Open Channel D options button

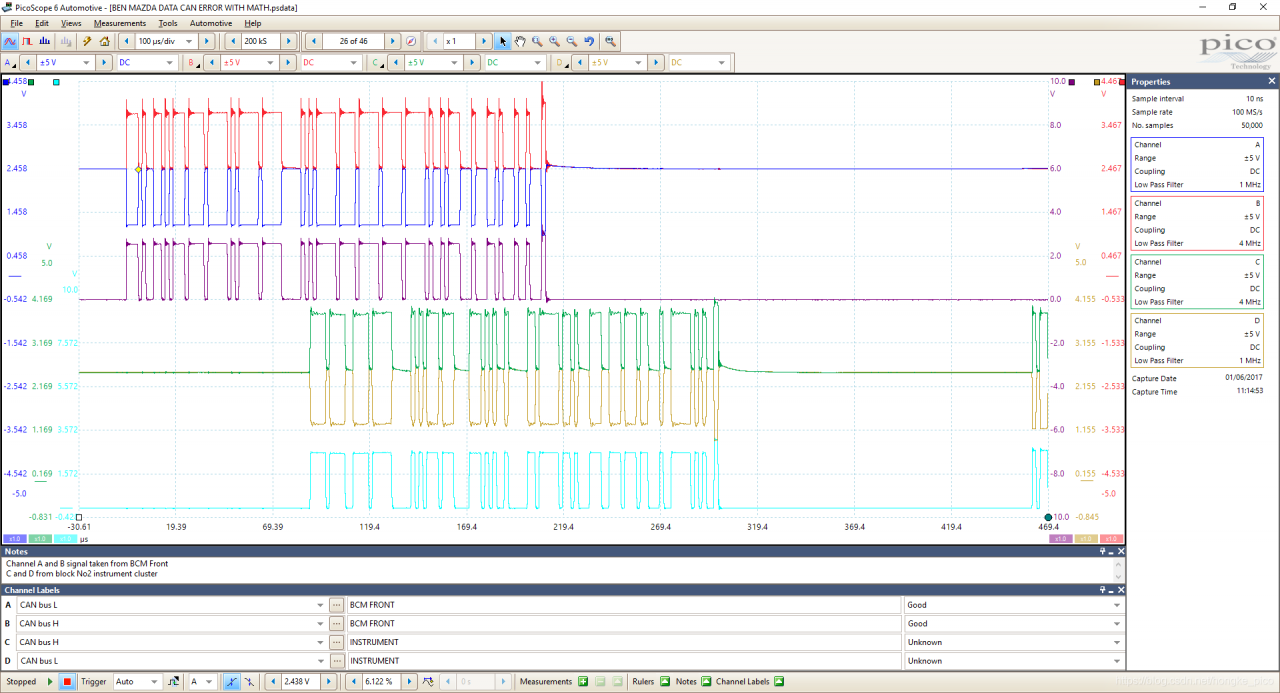pos(562,62)
